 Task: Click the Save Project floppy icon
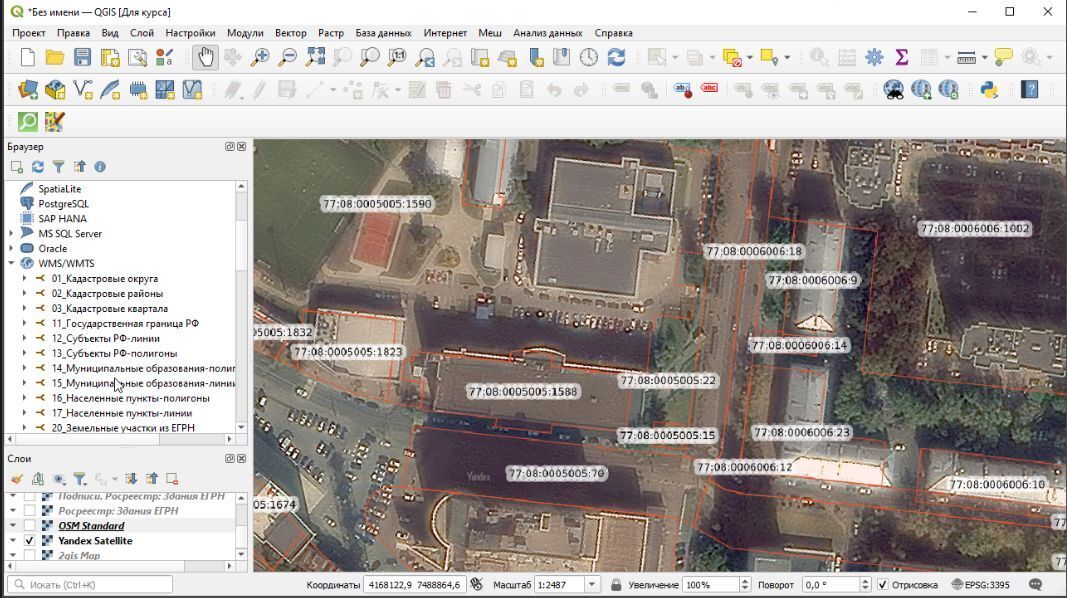tap(82, 57)
